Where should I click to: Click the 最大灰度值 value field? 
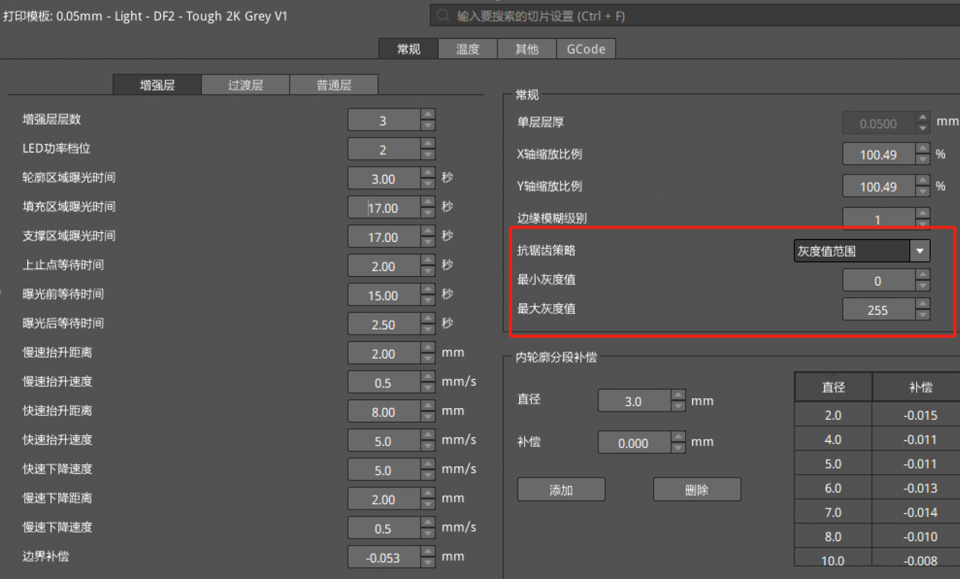tap(879, 309)
